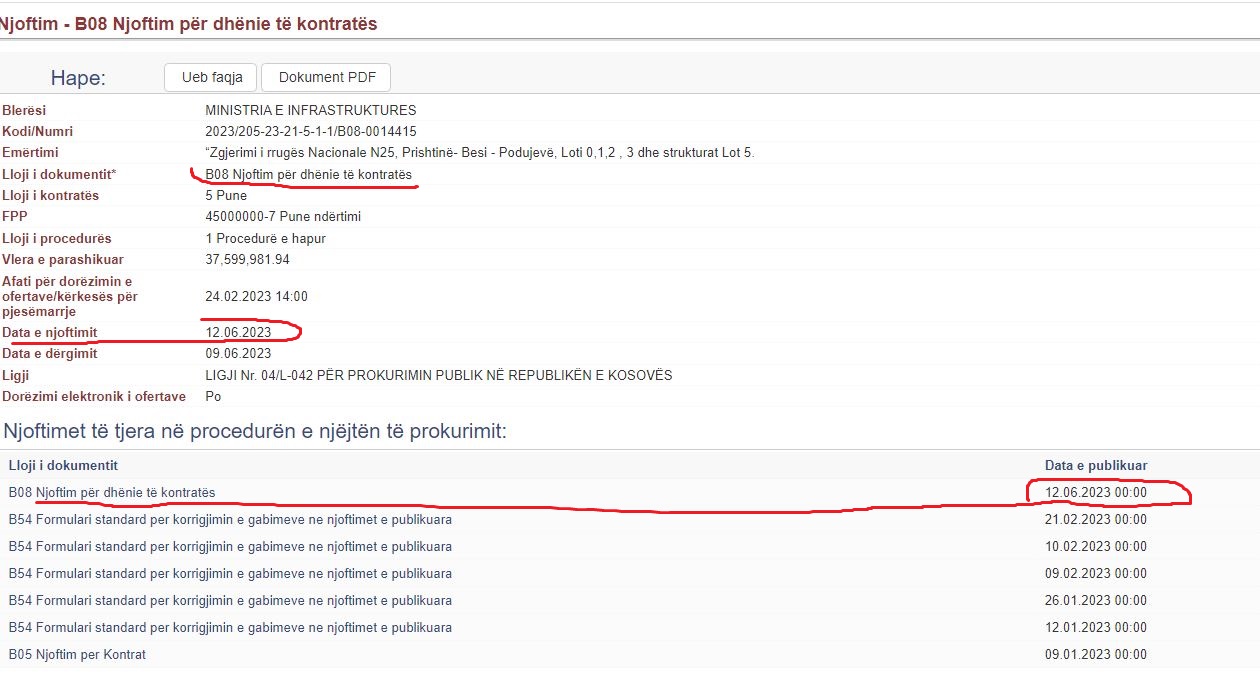
Task: Click the FPP value 45000000-7 Pune ndërtimi
Action: pyautogui.click(x=283, y=218)
